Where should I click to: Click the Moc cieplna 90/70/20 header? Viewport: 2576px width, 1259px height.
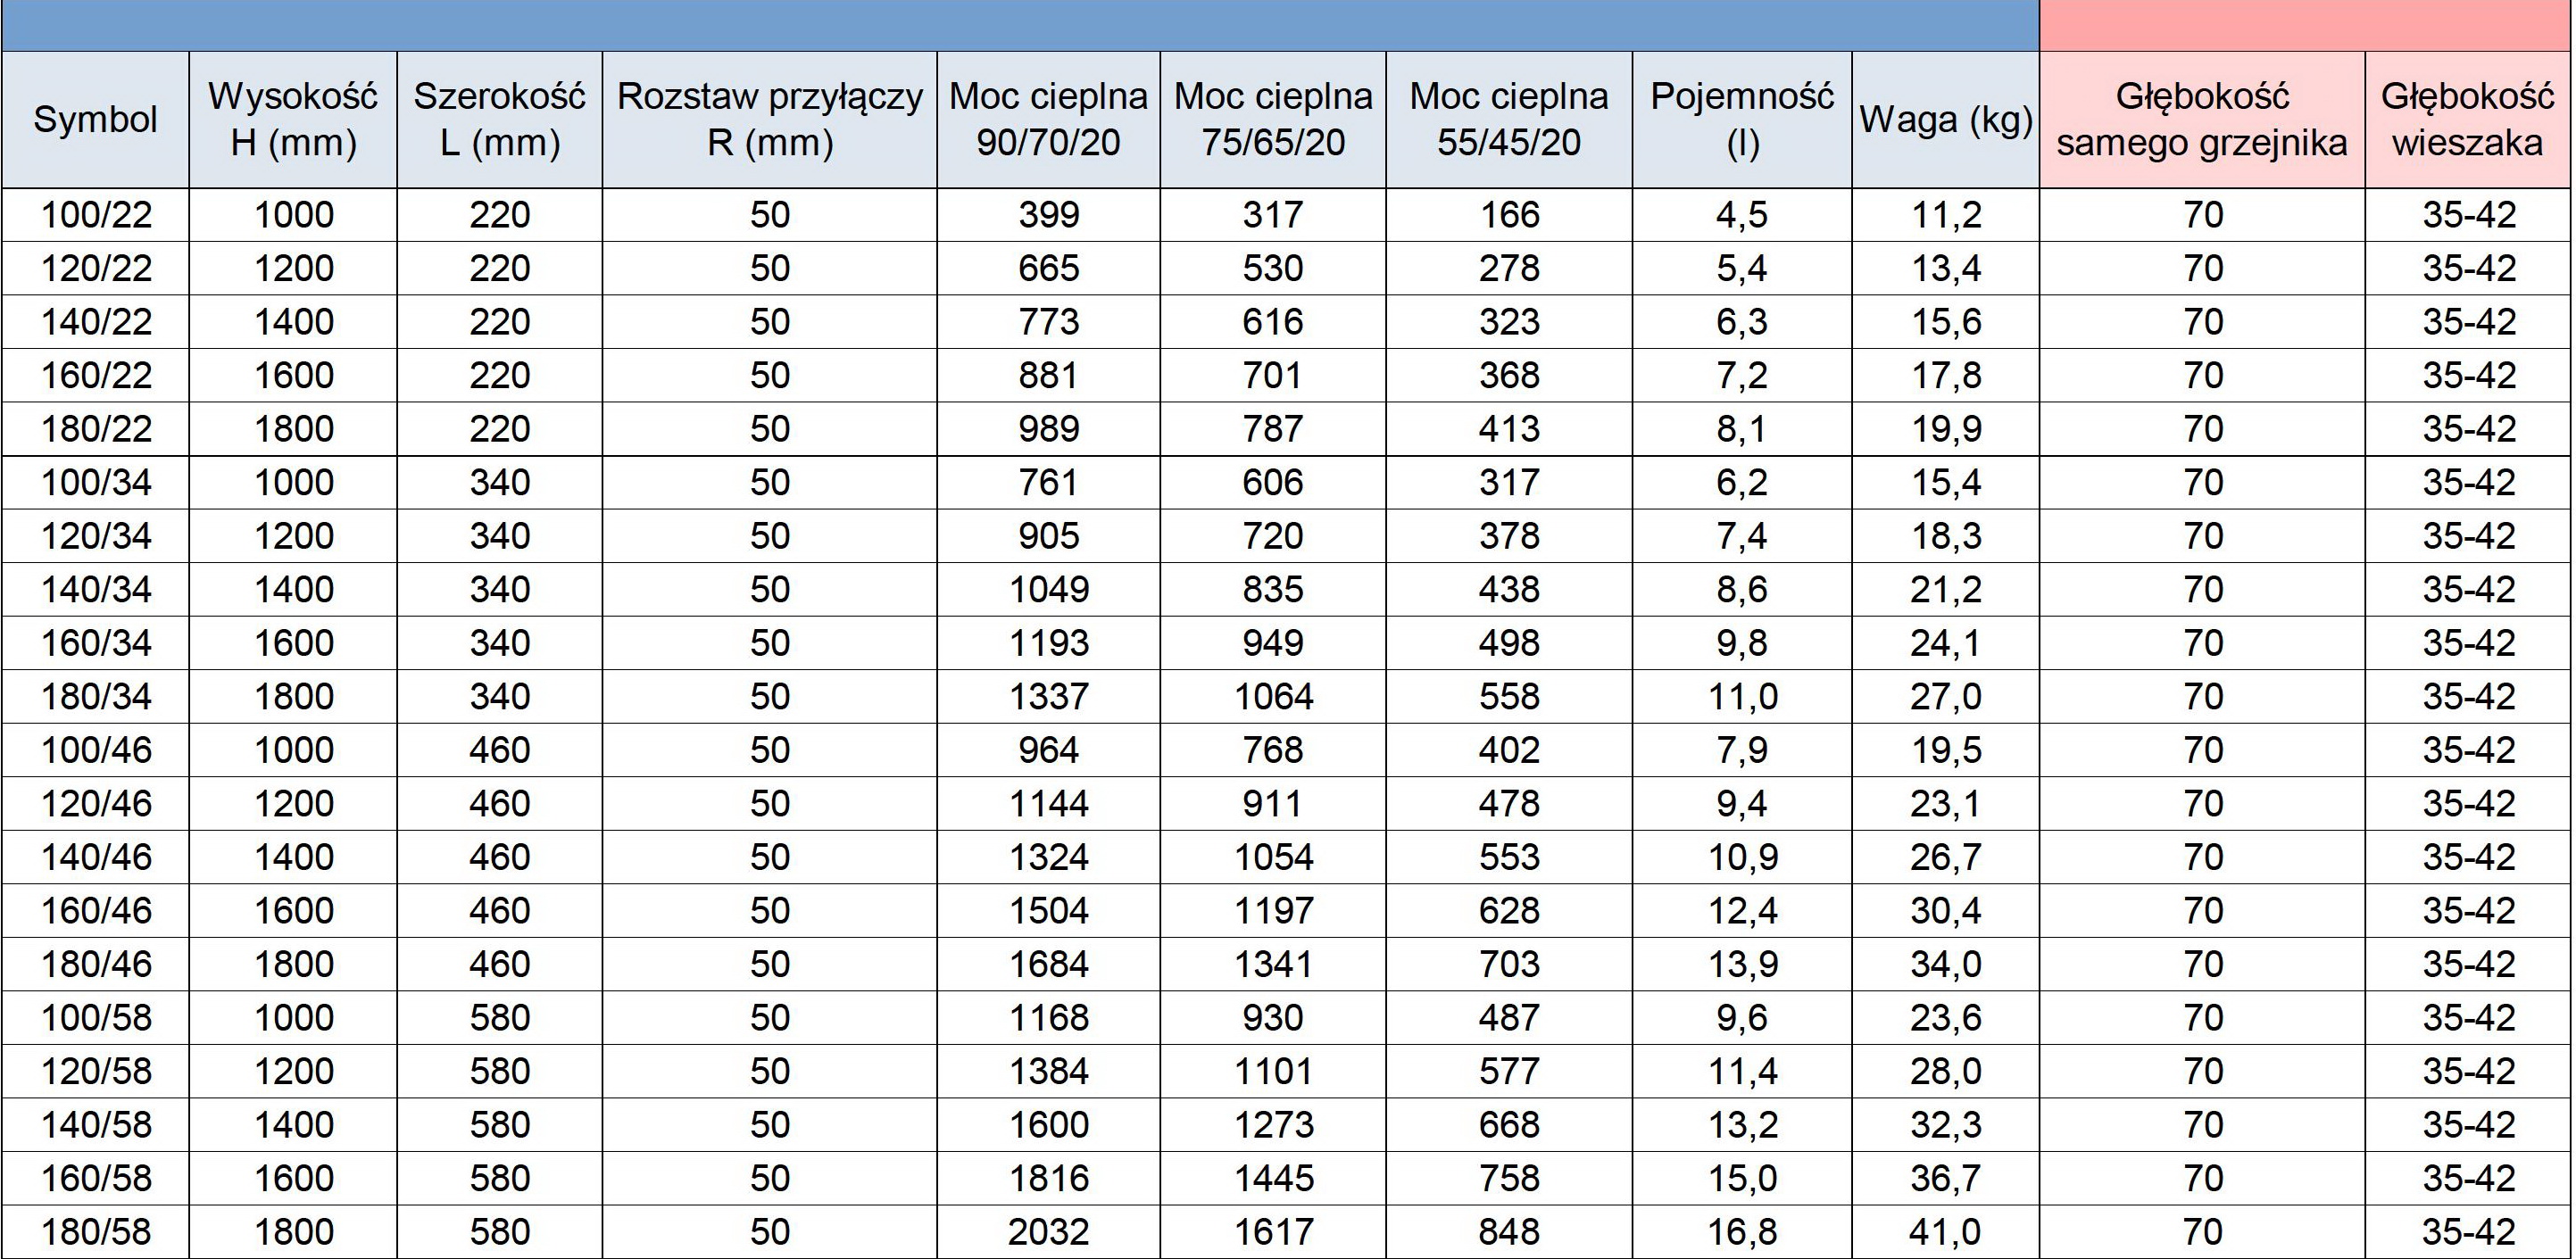pyautogui.click(x=1048, y=120)
